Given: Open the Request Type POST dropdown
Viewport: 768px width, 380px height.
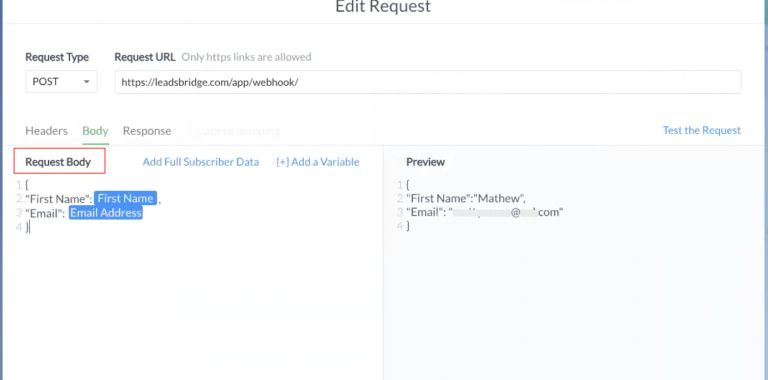Looking at the screenshot, I should 61,82.
